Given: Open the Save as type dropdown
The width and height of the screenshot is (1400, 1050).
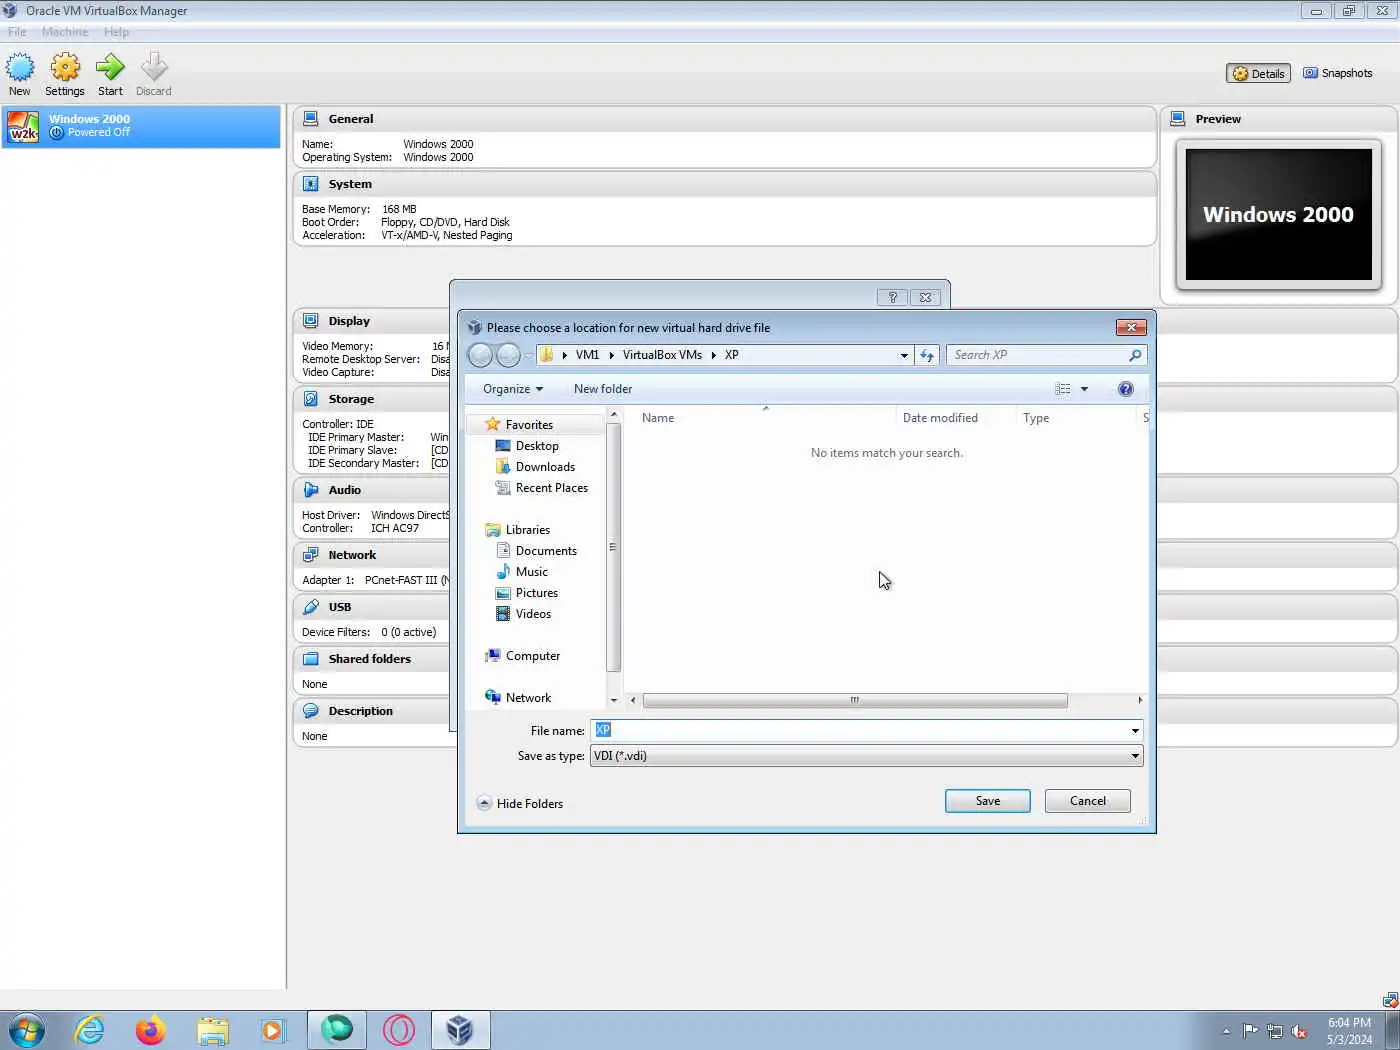Looking at the screenshot, I should (x=867, y=756).
